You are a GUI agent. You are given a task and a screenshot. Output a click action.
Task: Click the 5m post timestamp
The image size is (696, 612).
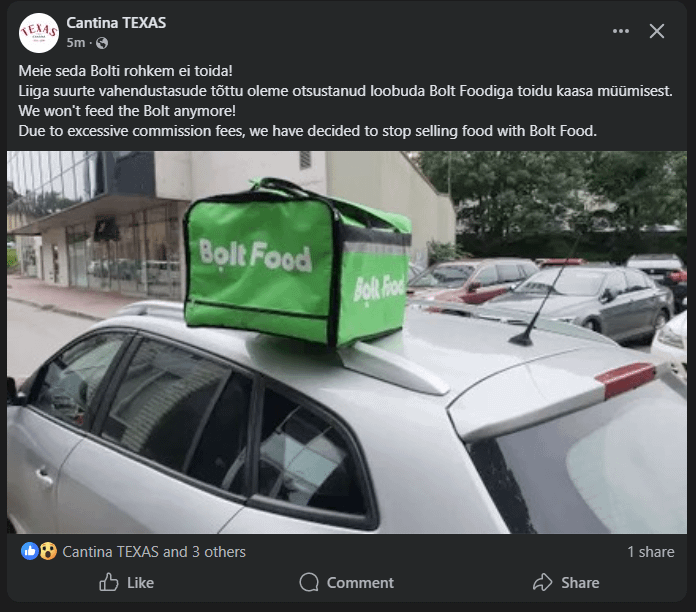pyautogui.click(x=76, y=43)
